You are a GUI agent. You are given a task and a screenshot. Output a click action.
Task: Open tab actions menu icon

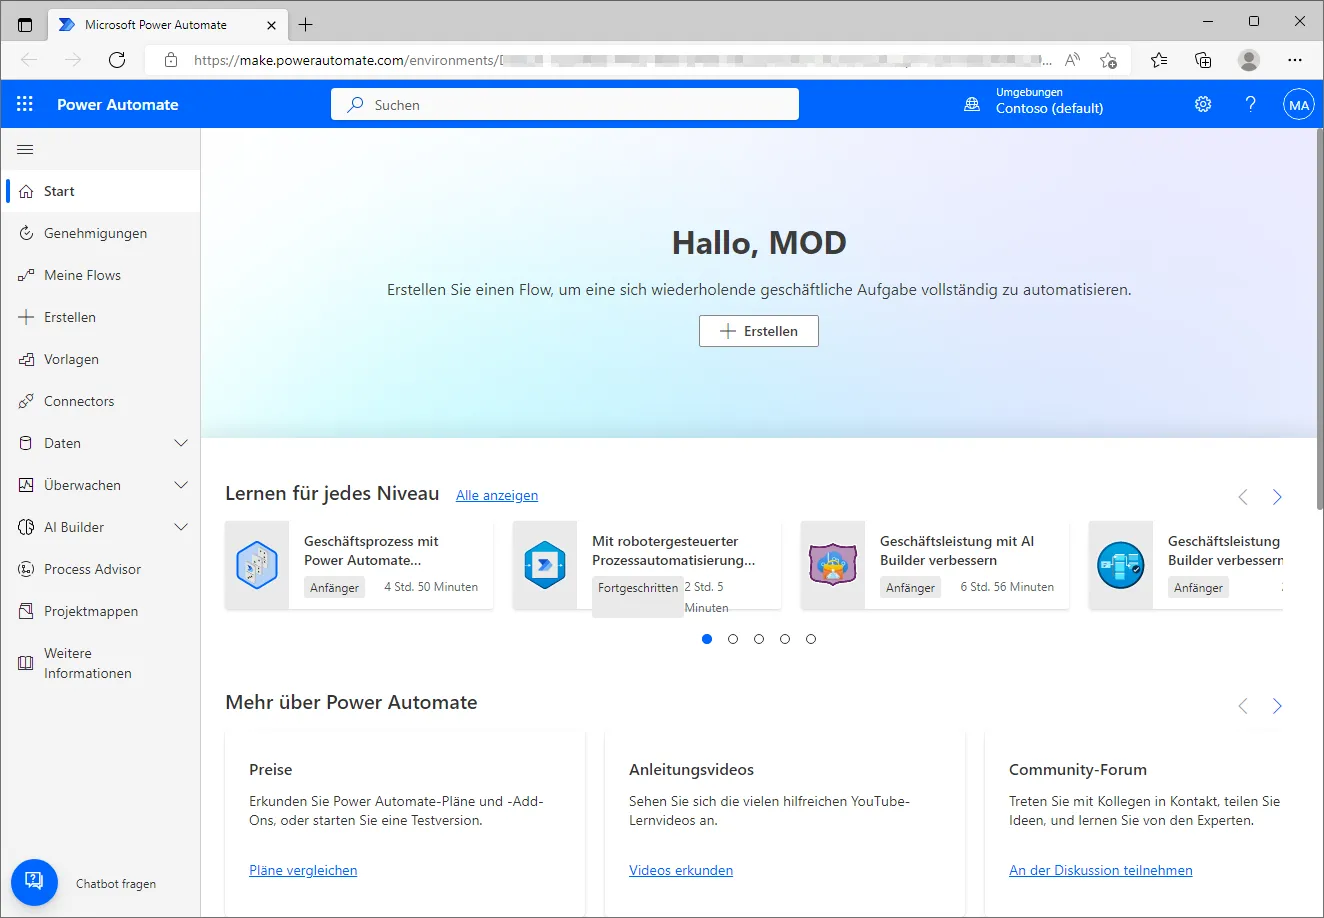(25, 24)
